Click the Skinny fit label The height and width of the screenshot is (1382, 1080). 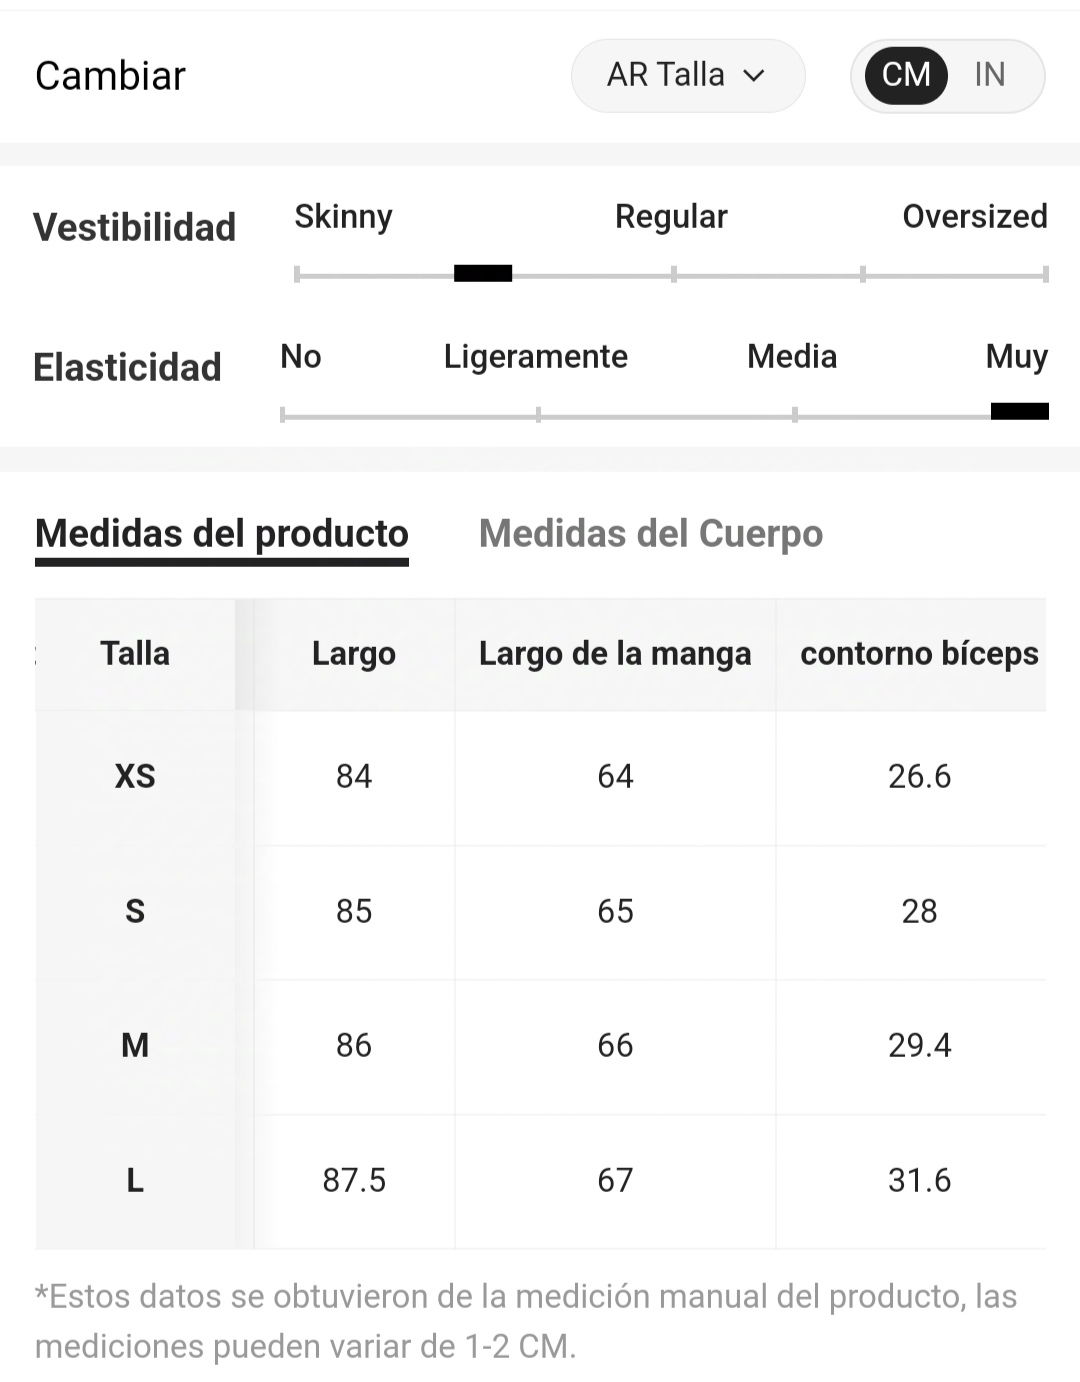click(343, 216)
